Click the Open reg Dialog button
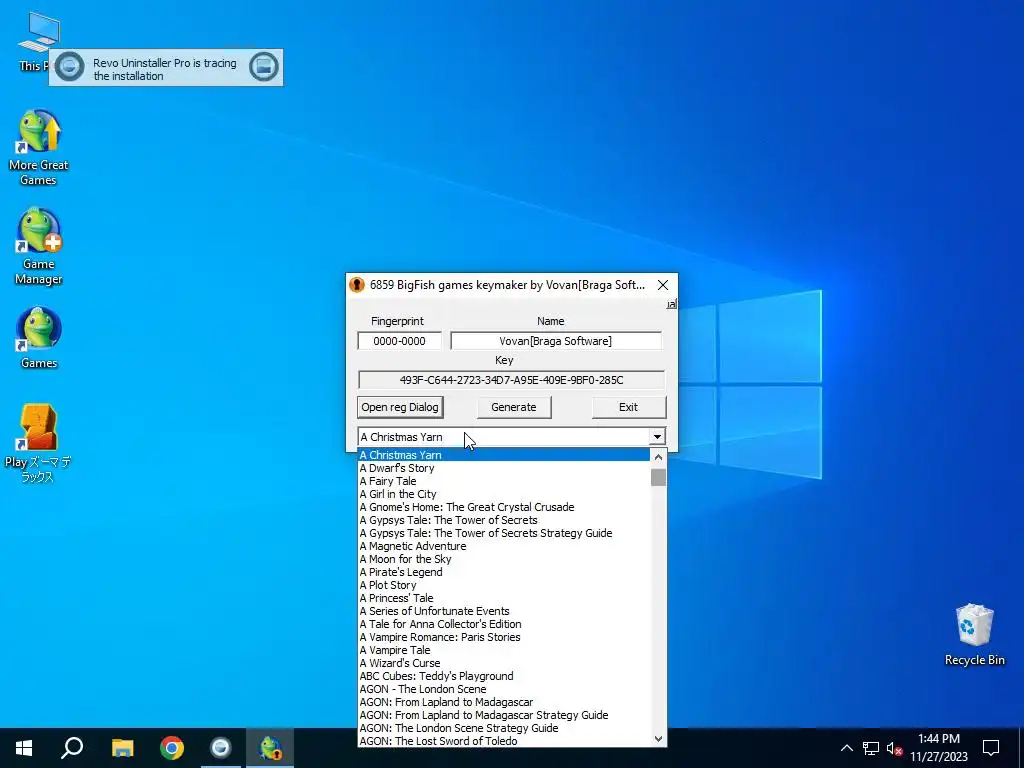Viewport: 1024px width, 768px height. point(400,407)
